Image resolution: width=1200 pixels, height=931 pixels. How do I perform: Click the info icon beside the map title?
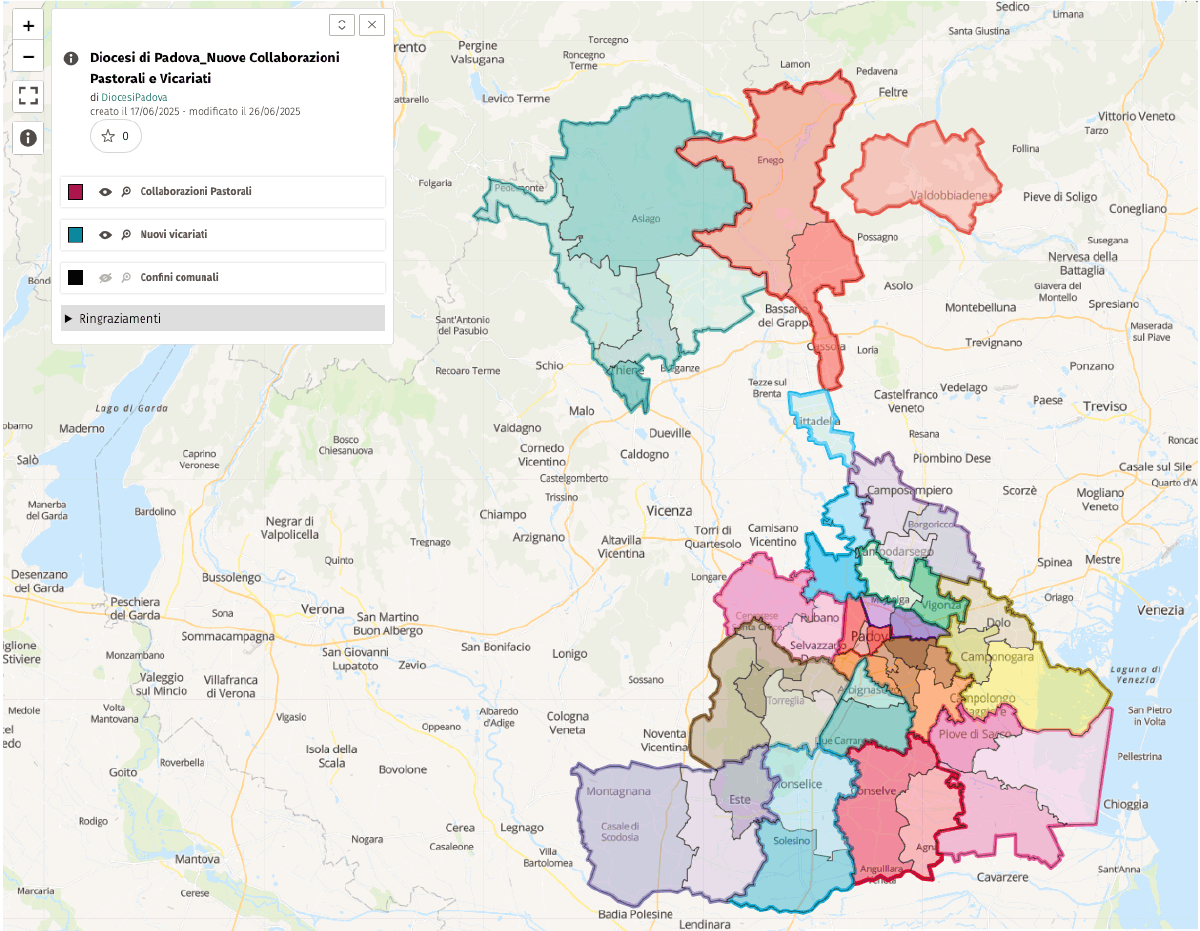click(71, 58)
